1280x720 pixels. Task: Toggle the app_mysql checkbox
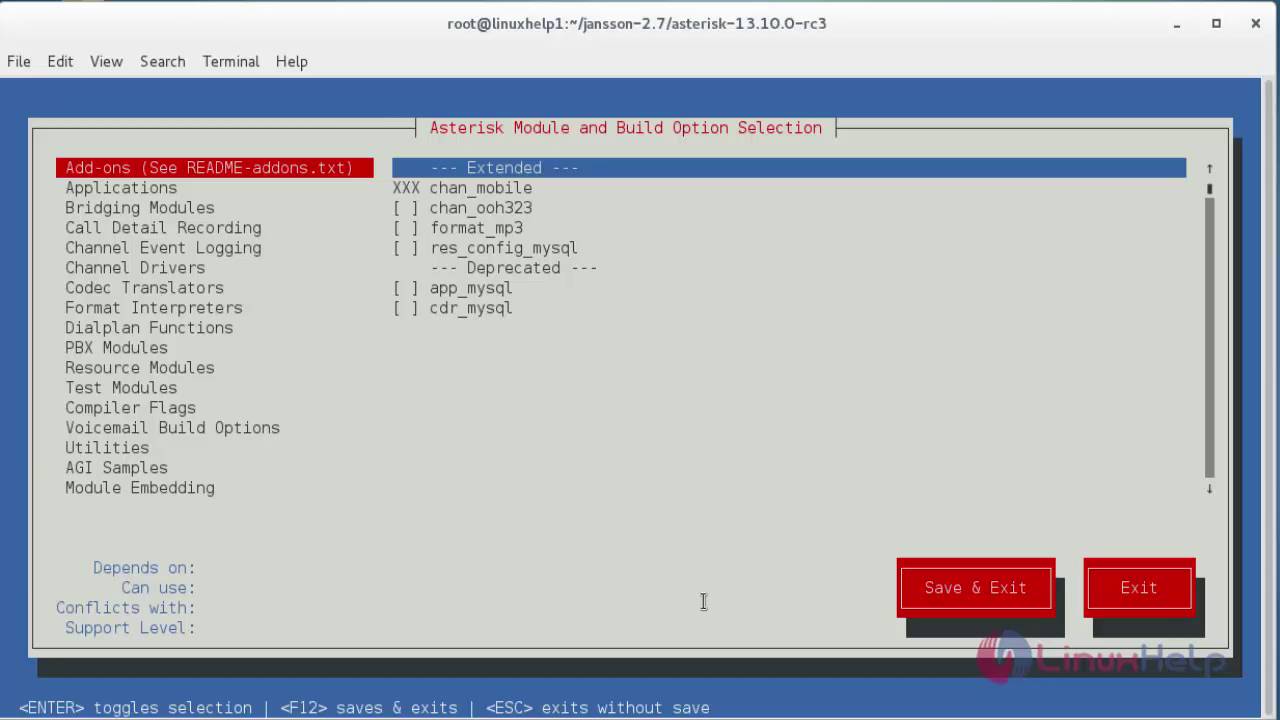(x=406, y=288)
